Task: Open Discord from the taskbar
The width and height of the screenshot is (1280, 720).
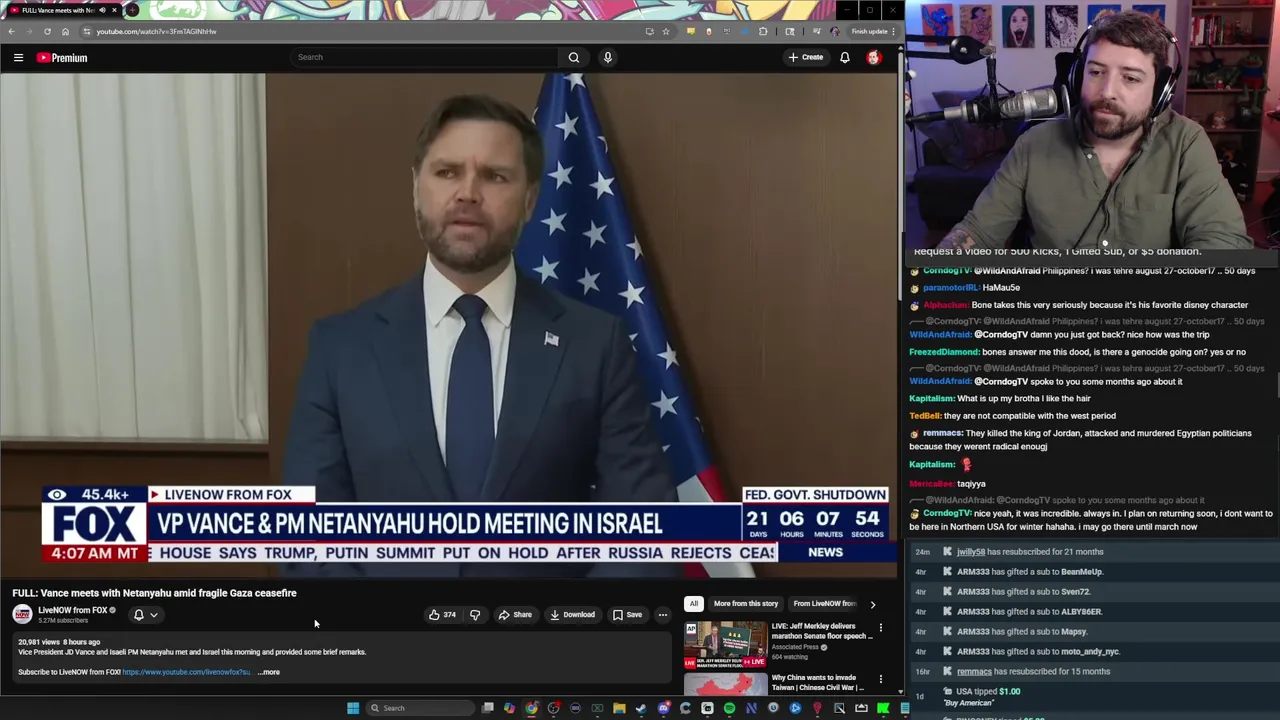Action: coord(663,708)
